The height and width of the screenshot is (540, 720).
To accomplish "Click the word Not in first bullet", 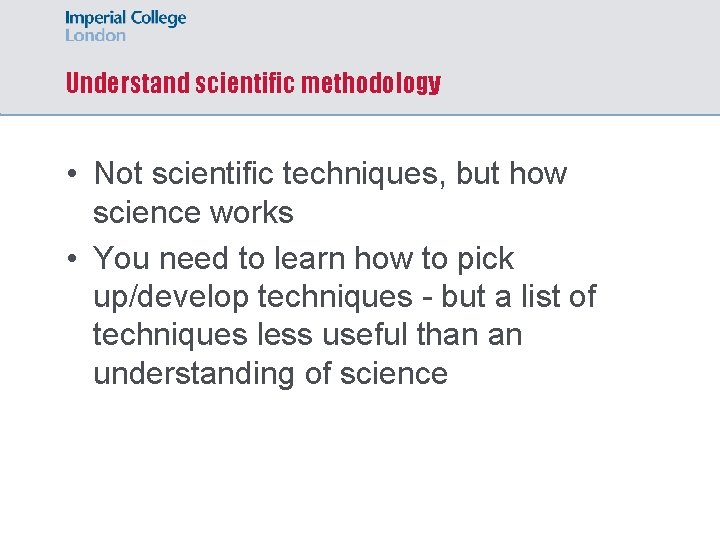I will click(118, 173).
